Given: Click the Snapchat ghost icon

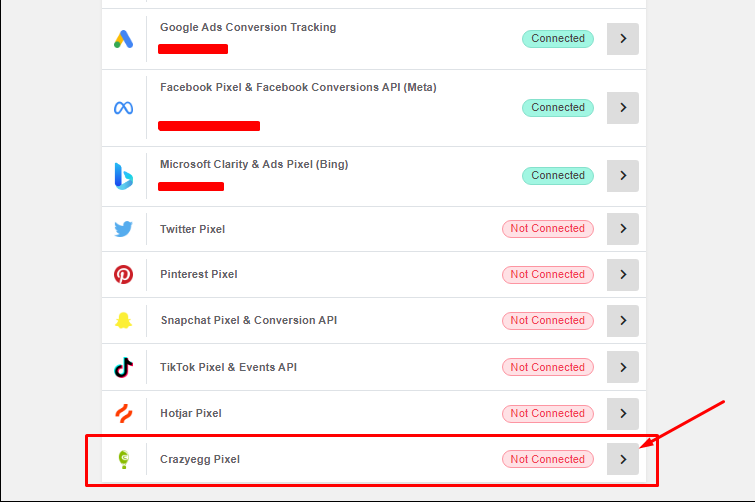Looking at the screenshot, I should (123, 321).
